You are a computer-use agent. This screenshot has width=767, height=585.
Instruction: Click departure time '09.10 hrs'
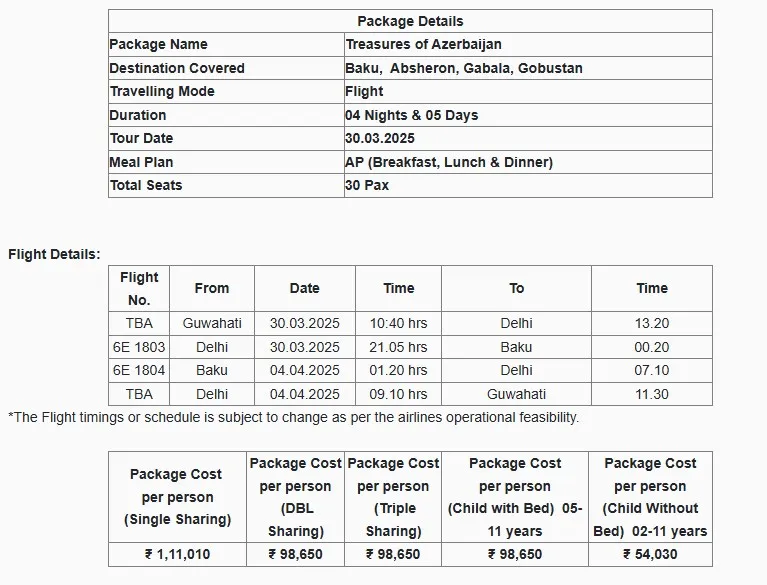[398, 394]
